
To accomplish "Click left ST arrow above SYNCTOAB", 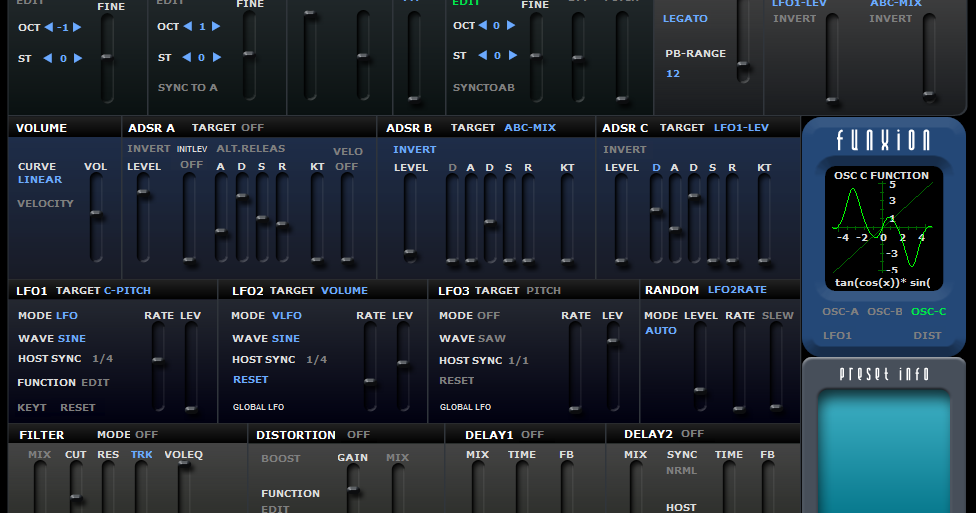I will click(x=482, y=55).
